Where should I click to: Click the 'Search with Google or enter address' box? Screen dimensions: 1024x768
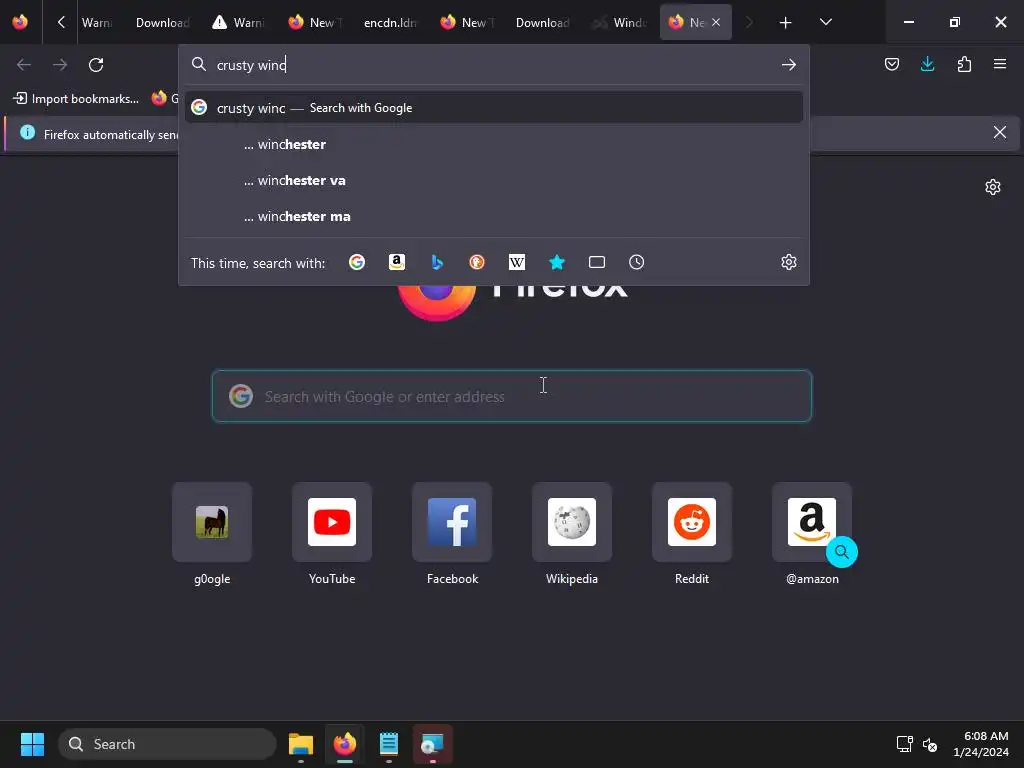click(x=512, y=396)
